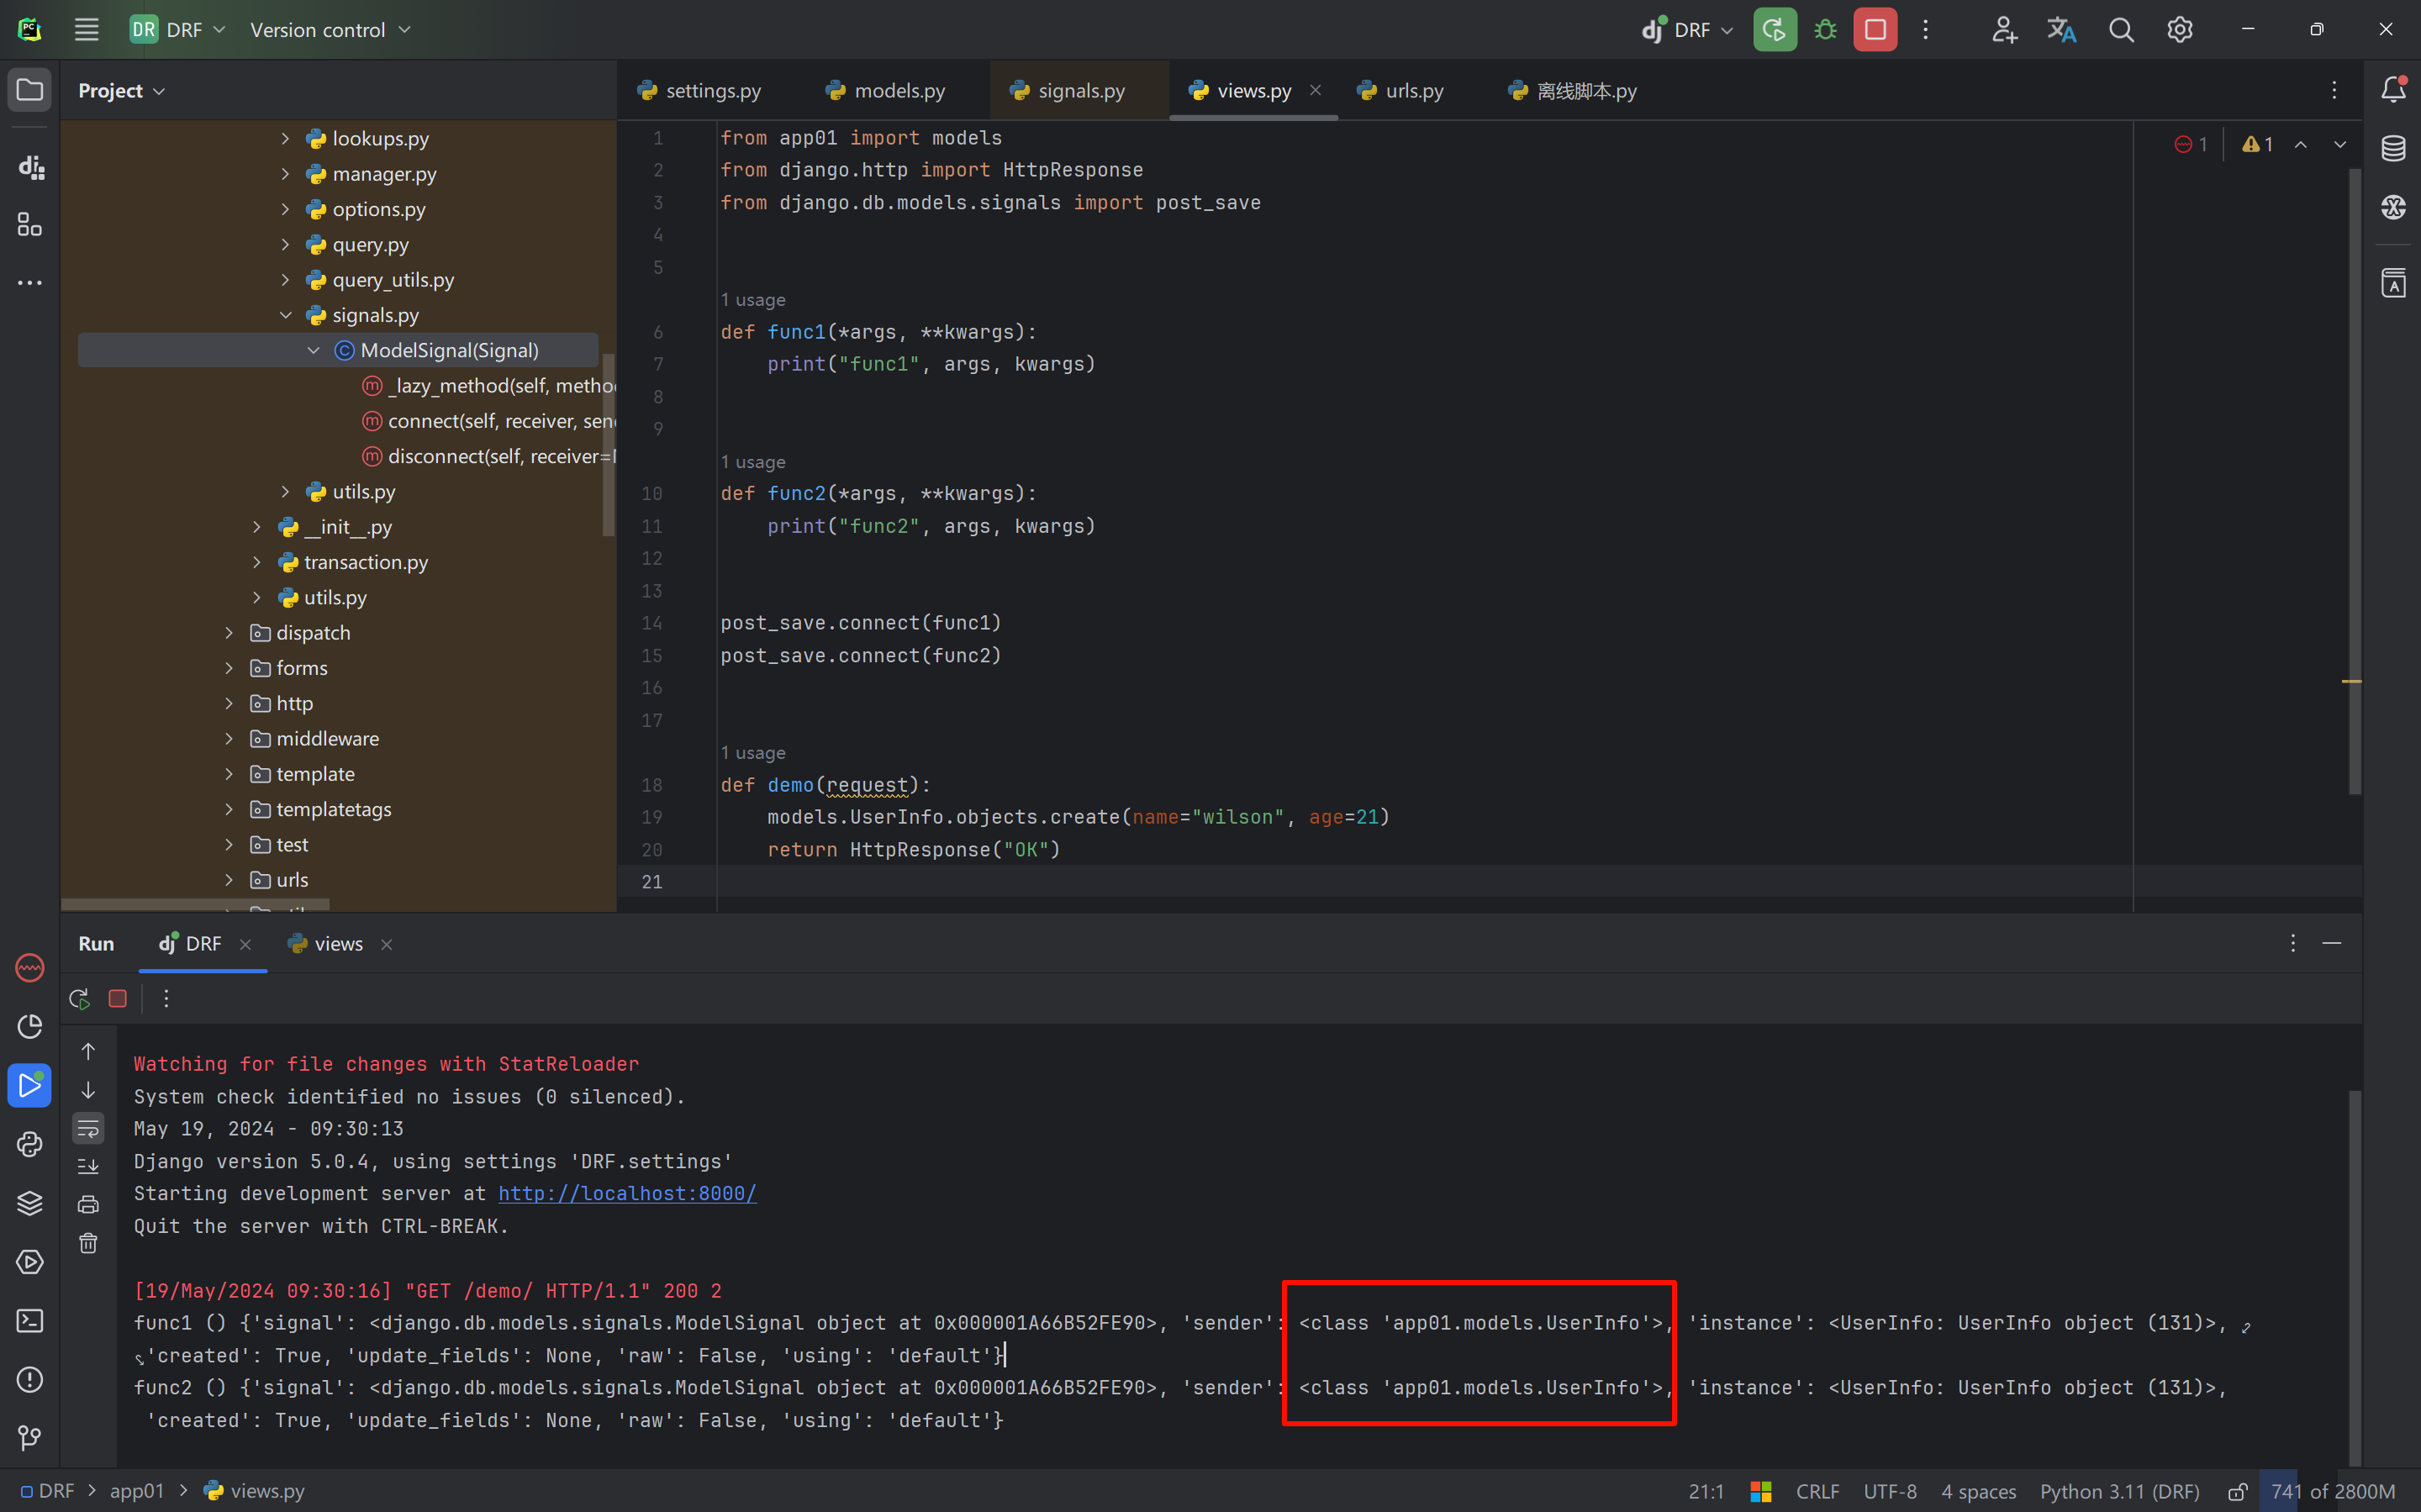Clear console output with trash icon
The height and width of the screenshot is (1512, 2421).
(x=88, y=1243)
